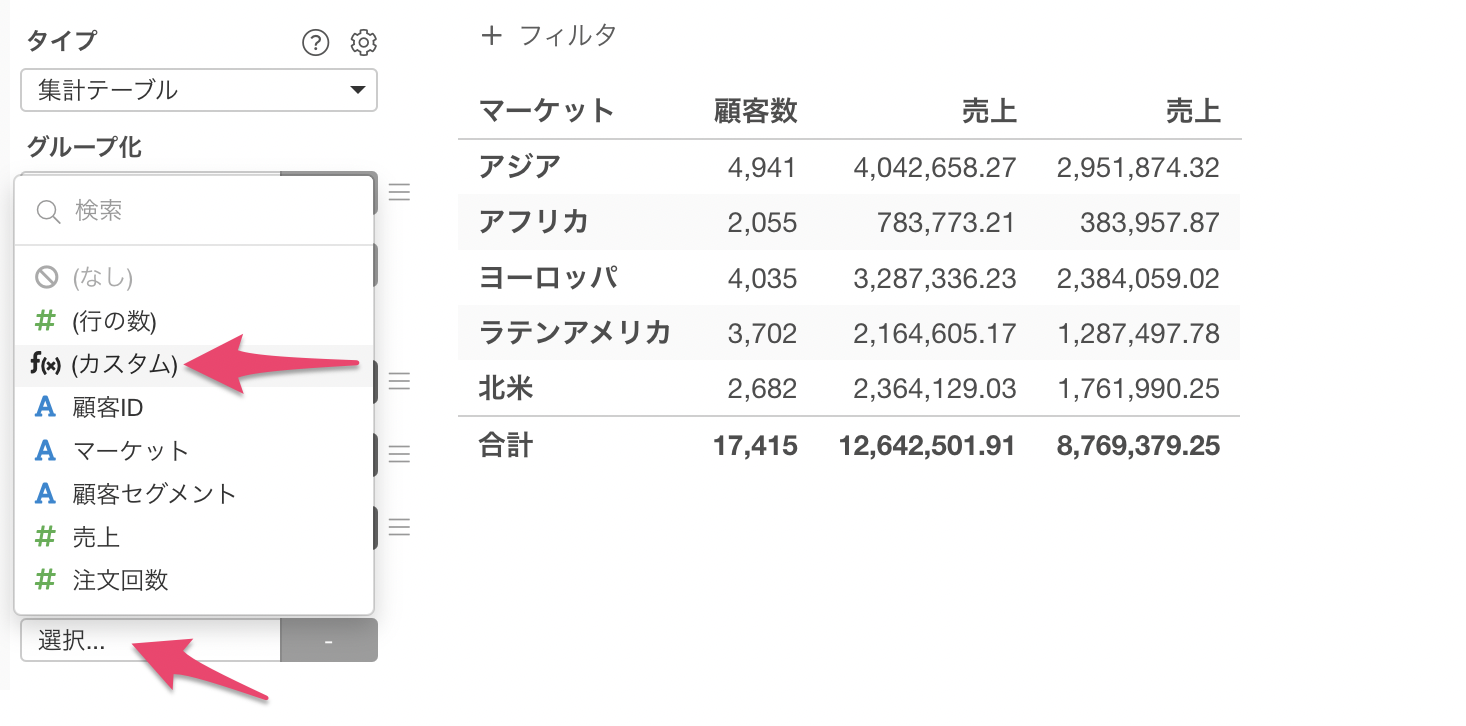This screenshot has height=726, width=1466.
Task: Open the 選択... column dropdown
Action: pos(151,640)
